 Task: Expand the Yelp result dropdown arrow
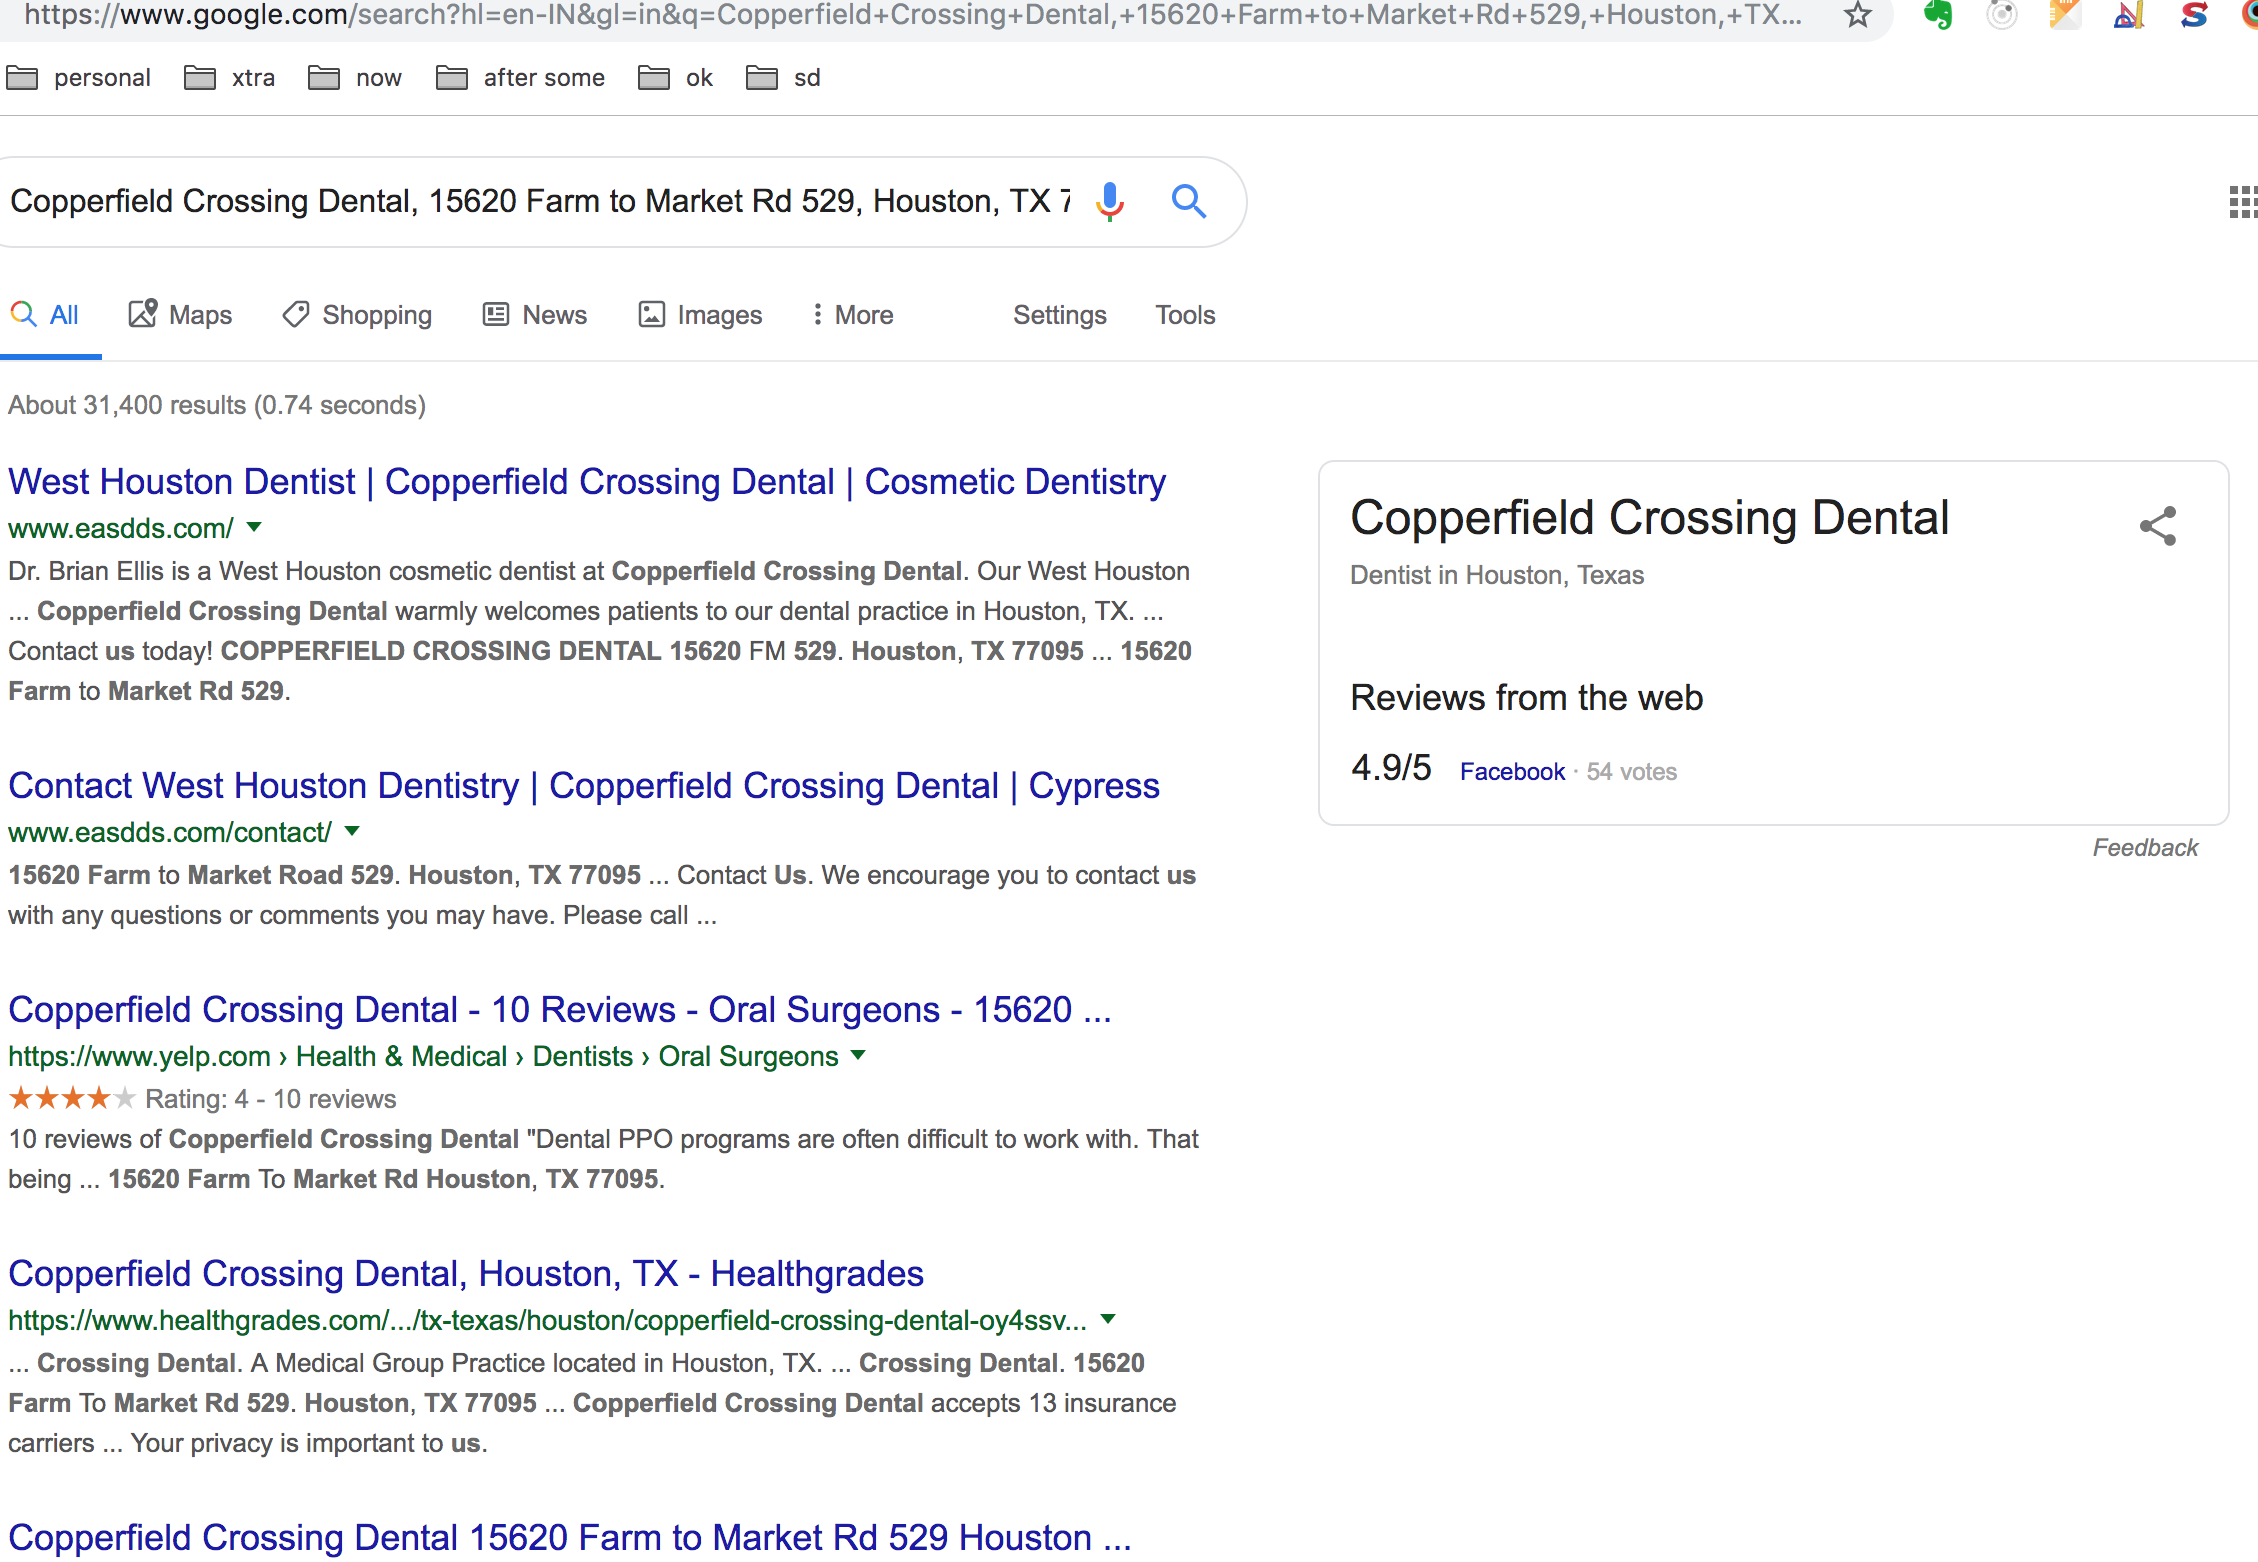858,1055
